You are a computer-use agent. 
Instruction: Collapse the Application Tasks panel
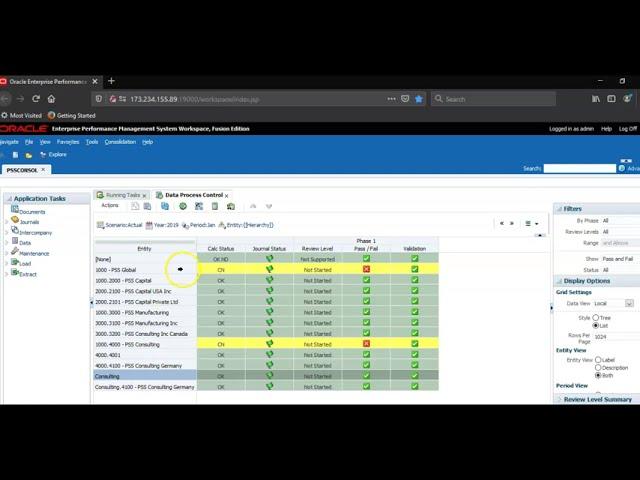coord(9,199)
